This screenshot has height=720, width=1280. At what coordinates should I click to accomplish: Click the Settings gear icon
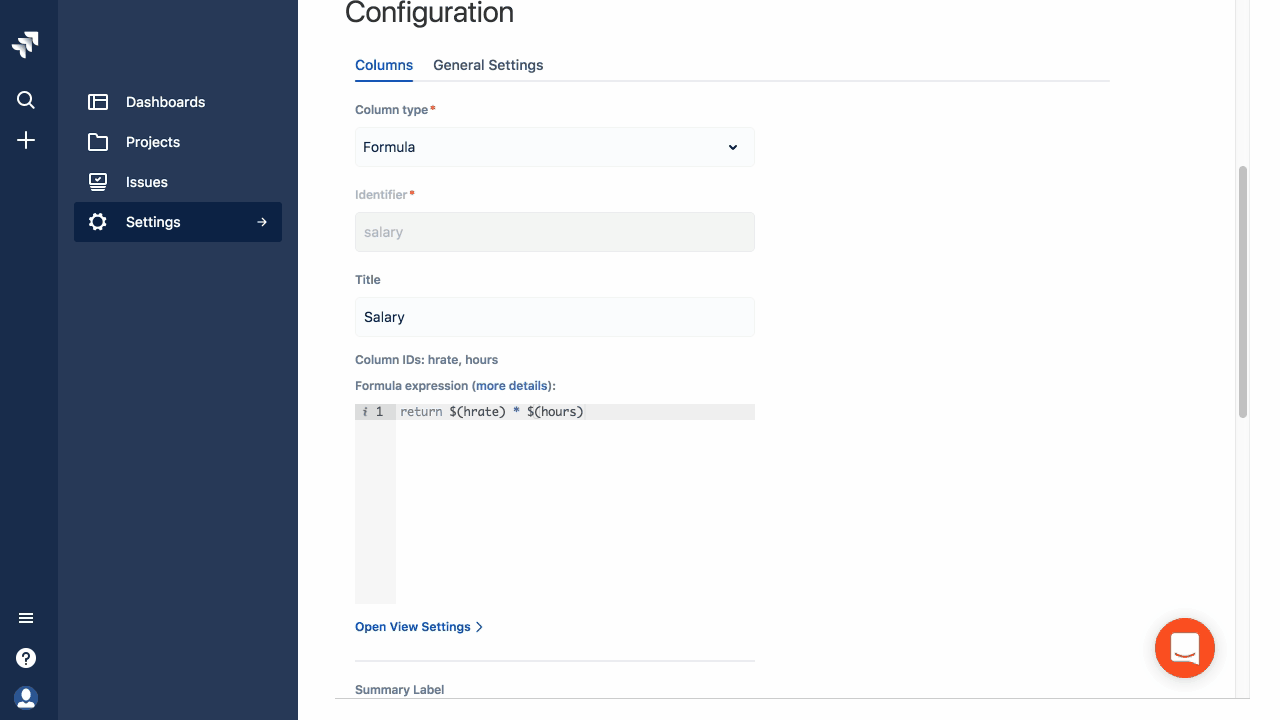[97, 222]
